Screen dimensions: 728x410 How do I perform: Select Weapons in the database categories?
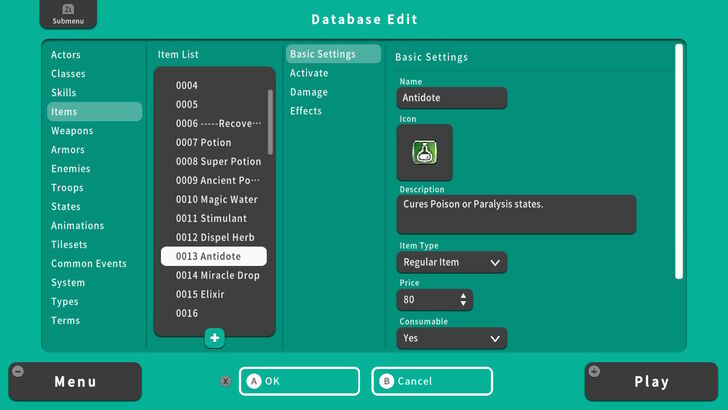(x=72, y=131)
